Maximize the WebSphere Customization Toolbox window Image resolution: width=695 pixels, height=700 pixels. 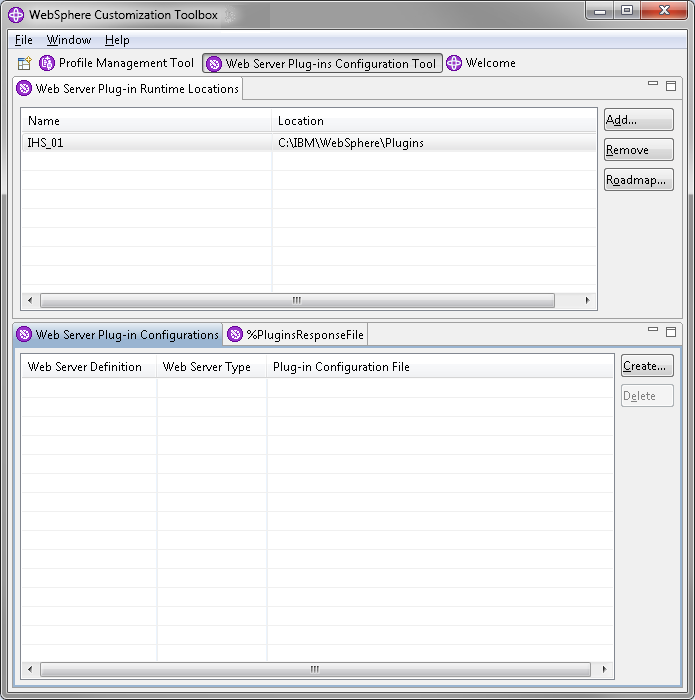[627, 10]
